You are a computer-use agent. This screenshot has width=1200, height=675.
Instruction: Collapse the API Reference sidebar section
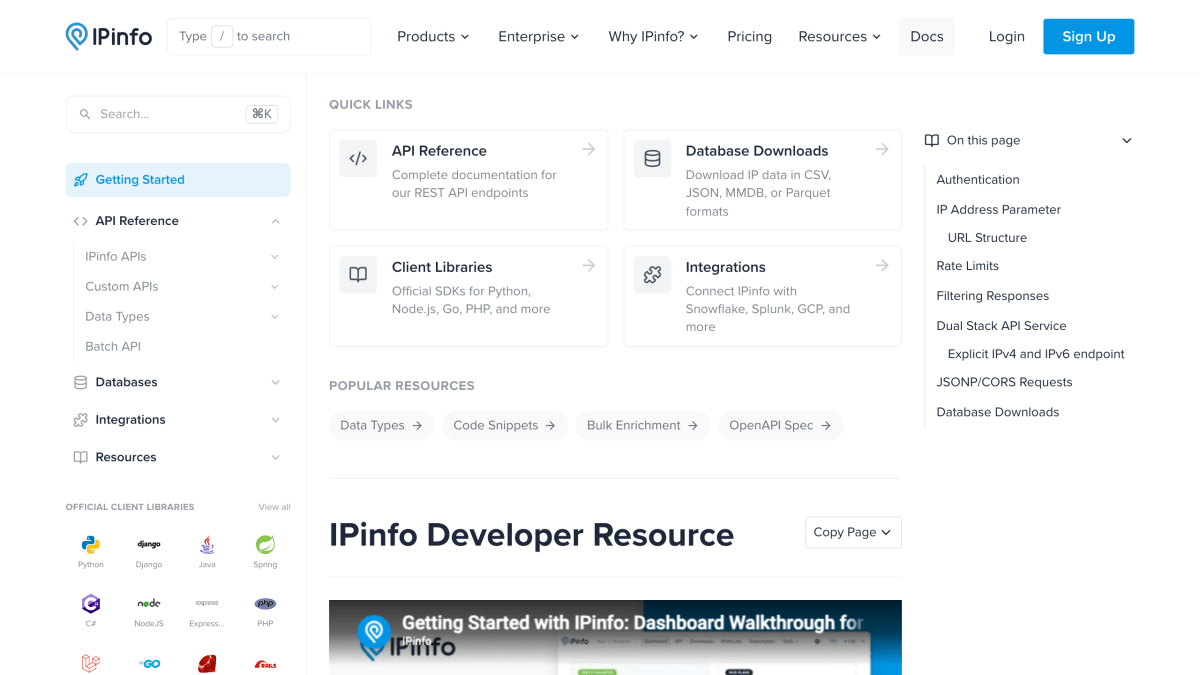[x=275, y=221]
